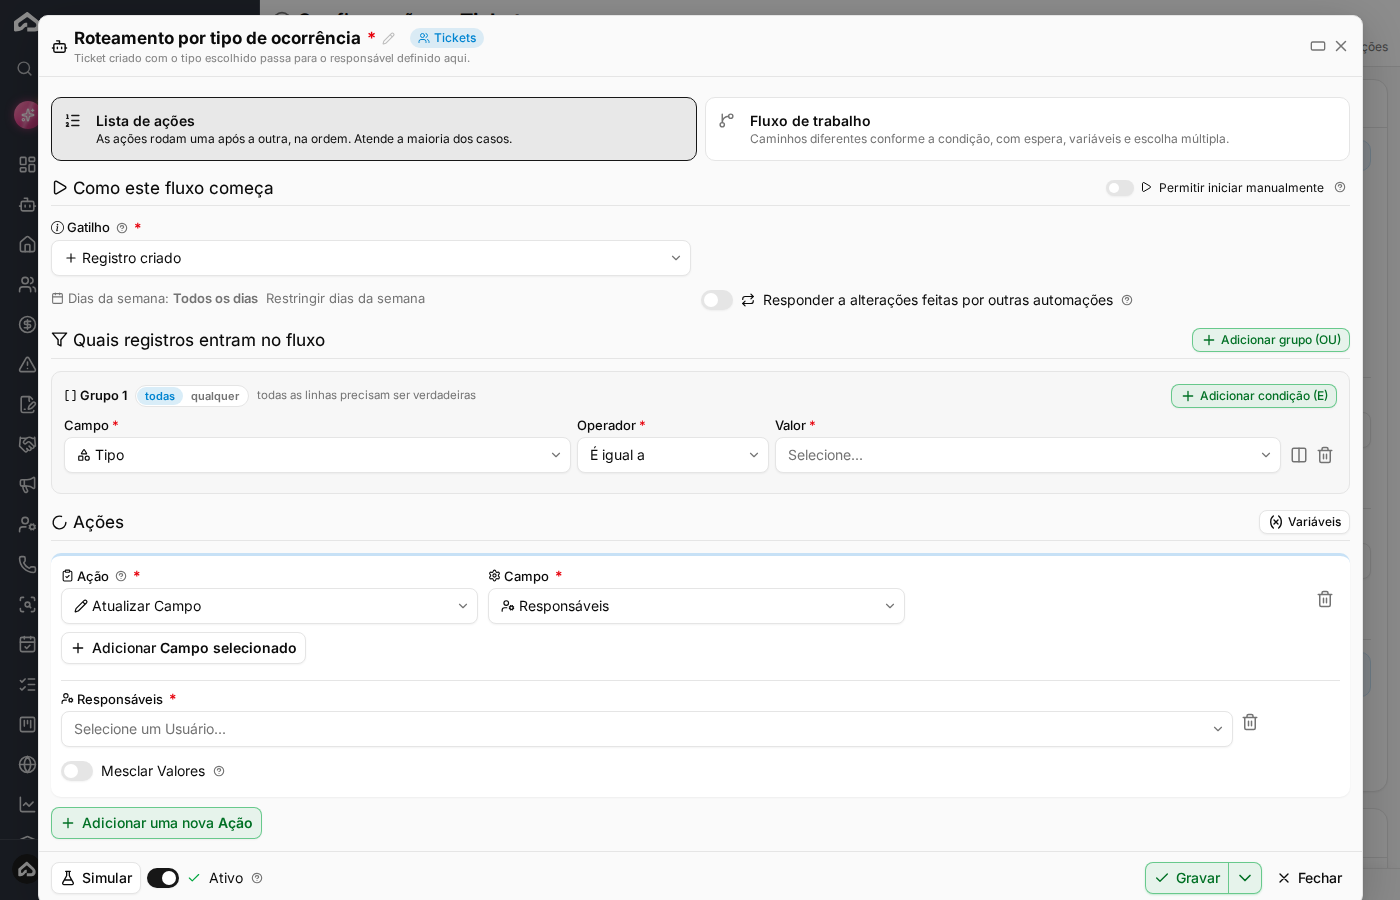Select the Lista de ações mode card
The width and height of the screenshot is (1400, 900).
click(374, 129)
